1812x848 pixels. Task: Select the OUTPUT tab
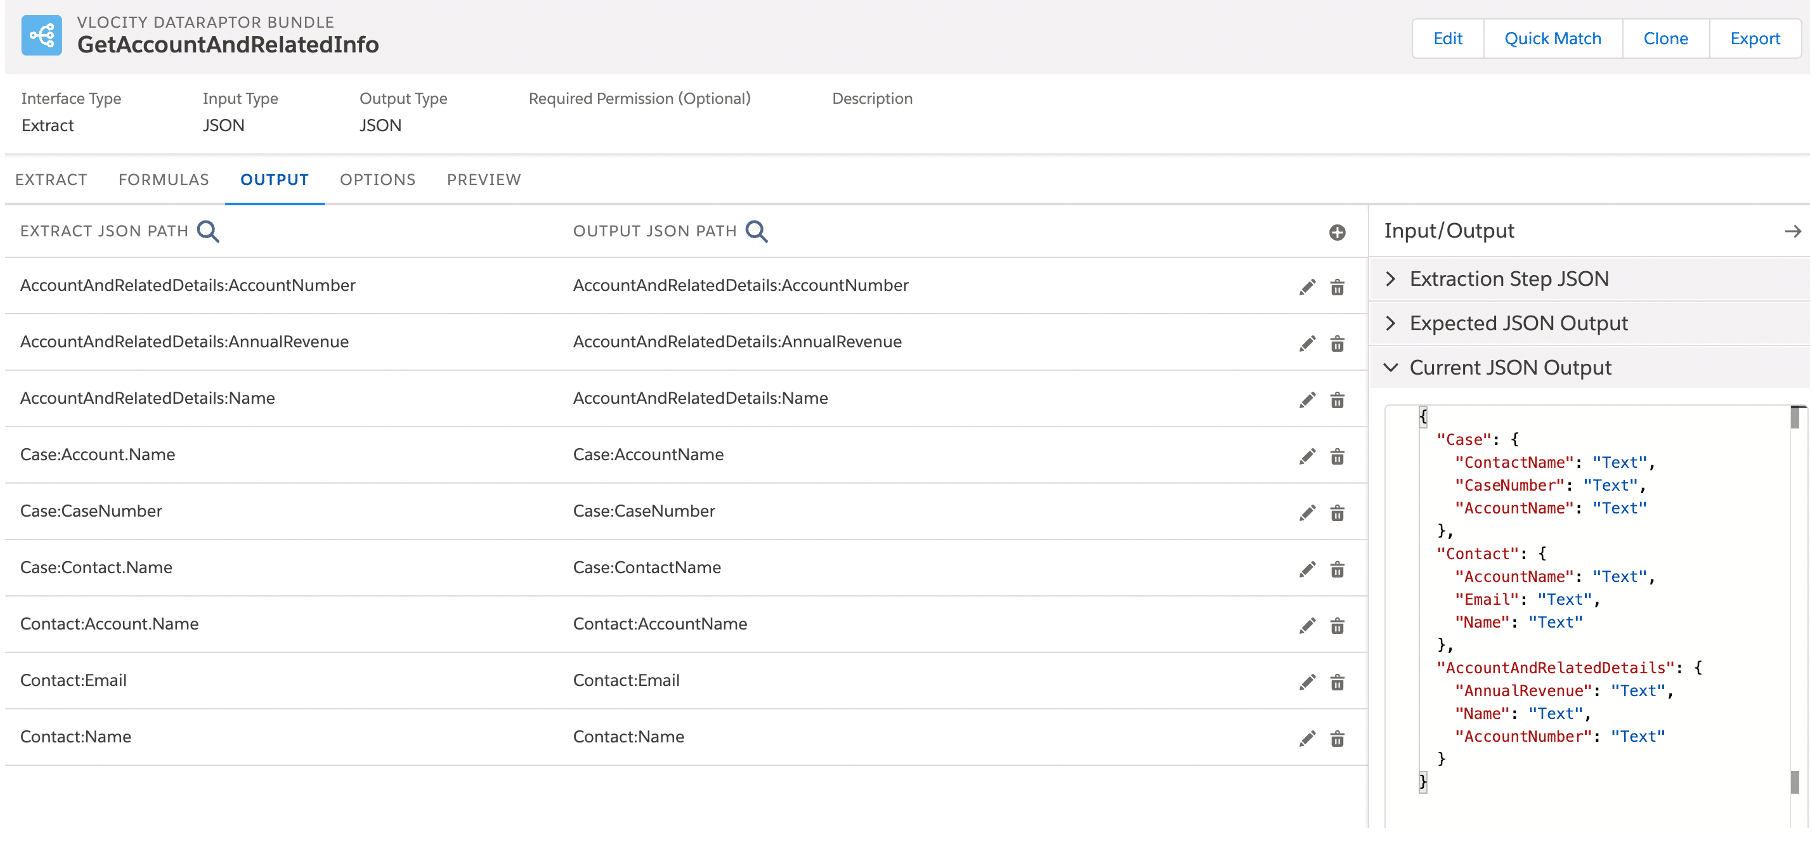point(274,180)
